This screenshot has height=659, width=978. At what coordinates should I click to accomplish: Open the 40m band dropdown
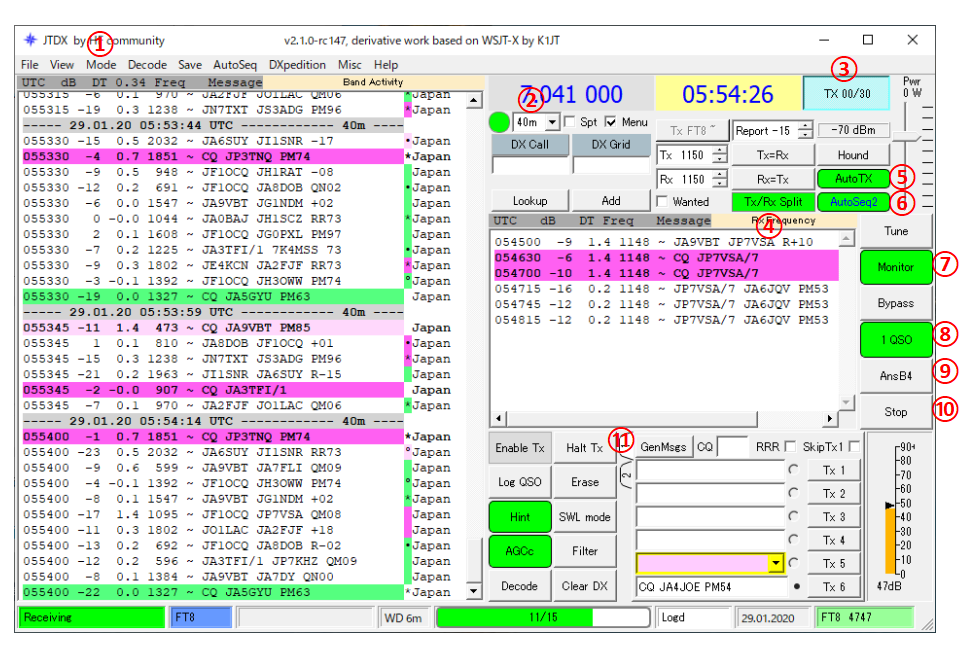552,122
